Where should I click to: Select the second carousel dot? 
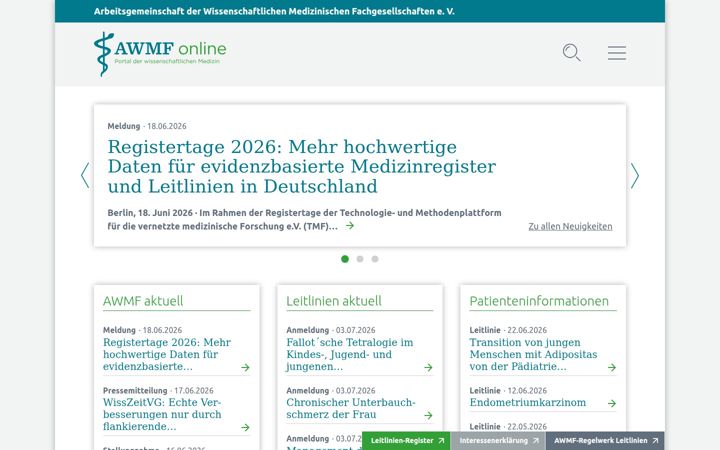pyautogui.click(x=360, y=259)
